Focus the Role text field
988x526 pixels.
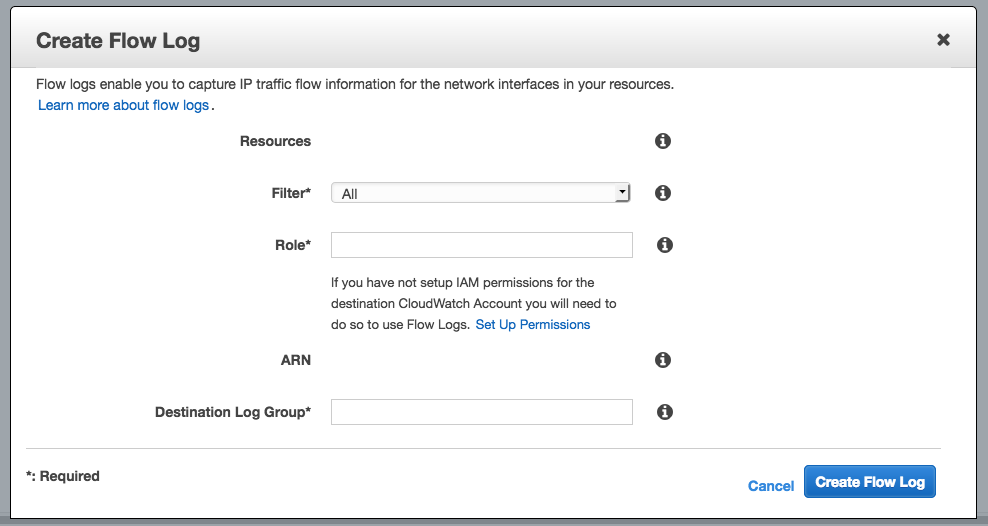point(481,245)
